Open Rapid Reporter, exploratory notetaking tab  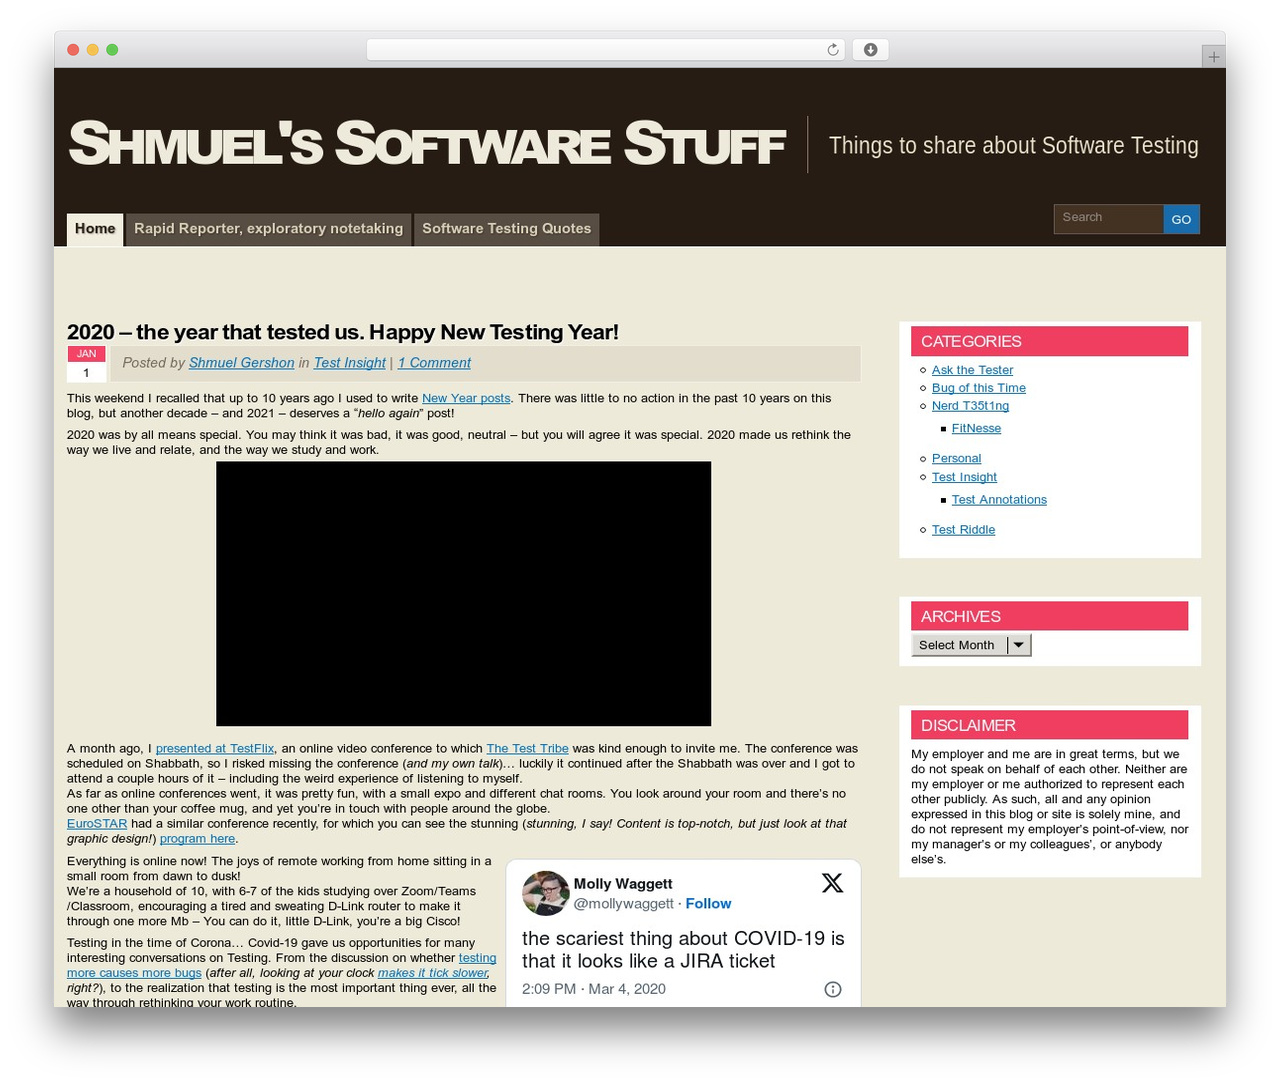[x=268, y=229]
